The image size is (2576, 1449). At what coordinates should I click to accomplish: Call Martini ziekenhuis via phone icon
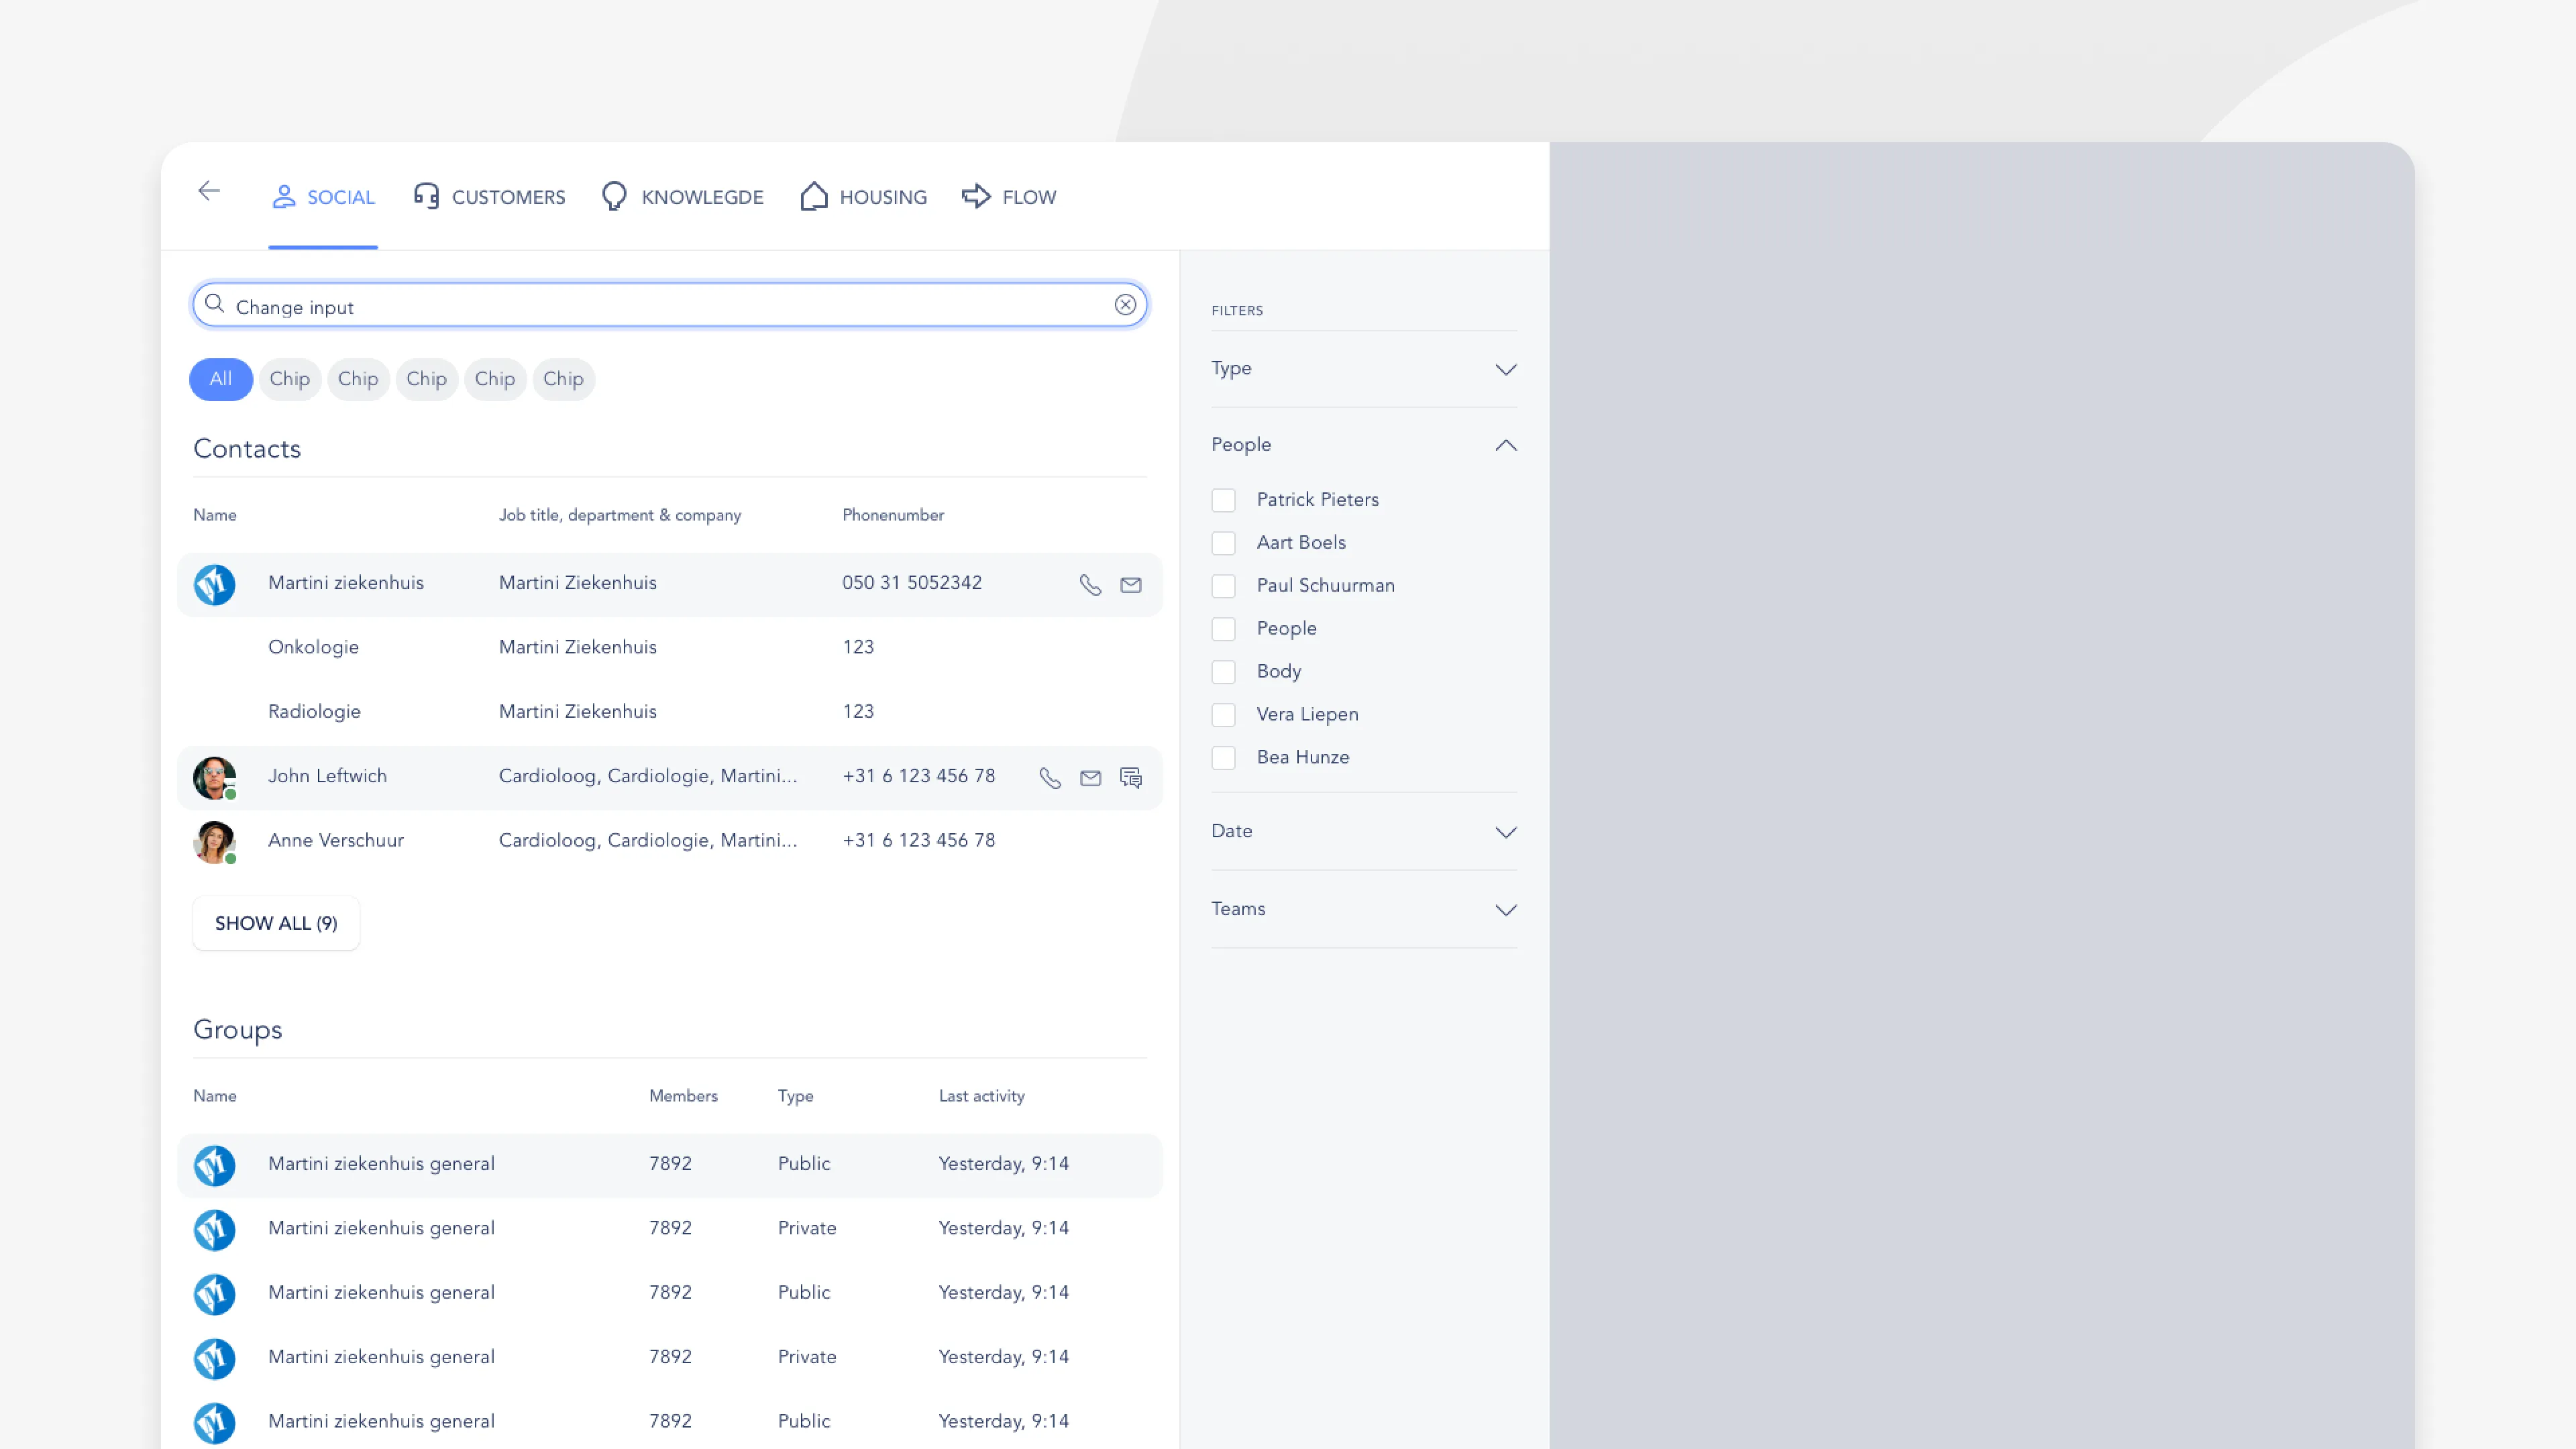click(x=1090, y=584)
